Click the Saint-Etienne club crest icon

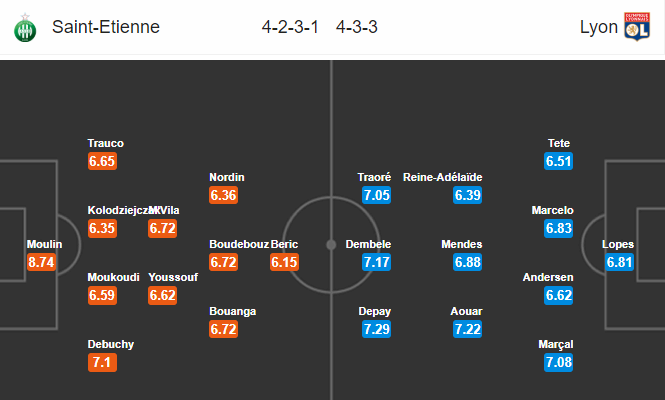pyautogui.click(x=25, y=28)
